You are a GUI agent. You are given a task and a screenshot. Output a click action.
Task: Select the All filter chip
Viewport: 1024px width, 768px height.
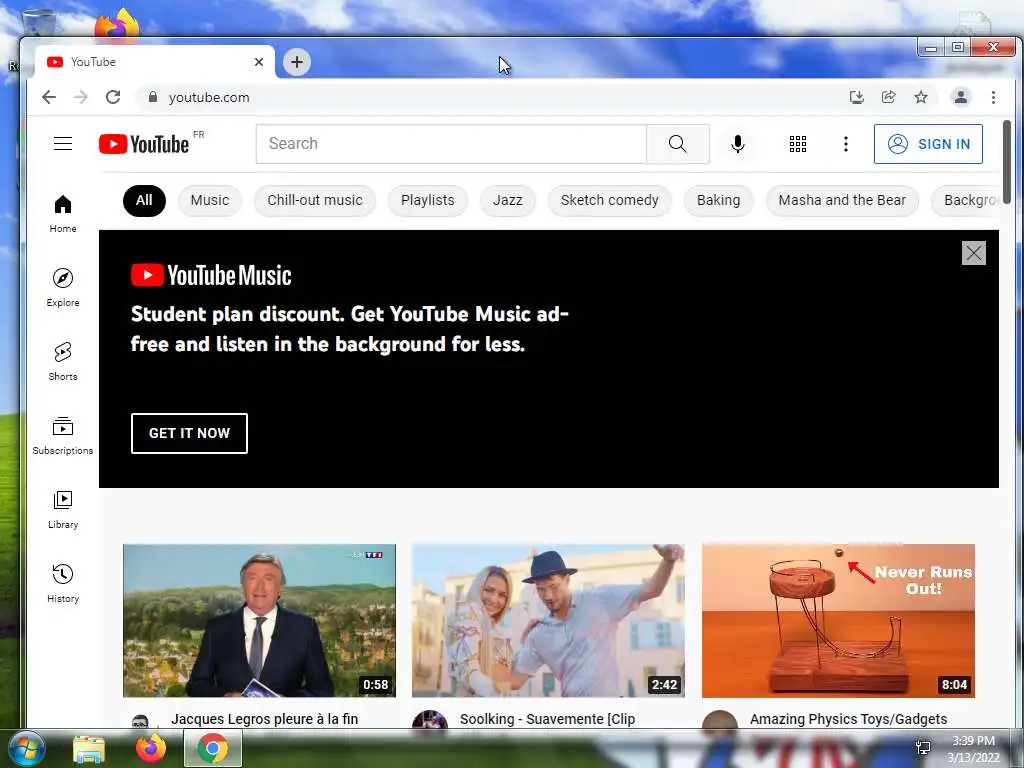click(x=144, y=200)
